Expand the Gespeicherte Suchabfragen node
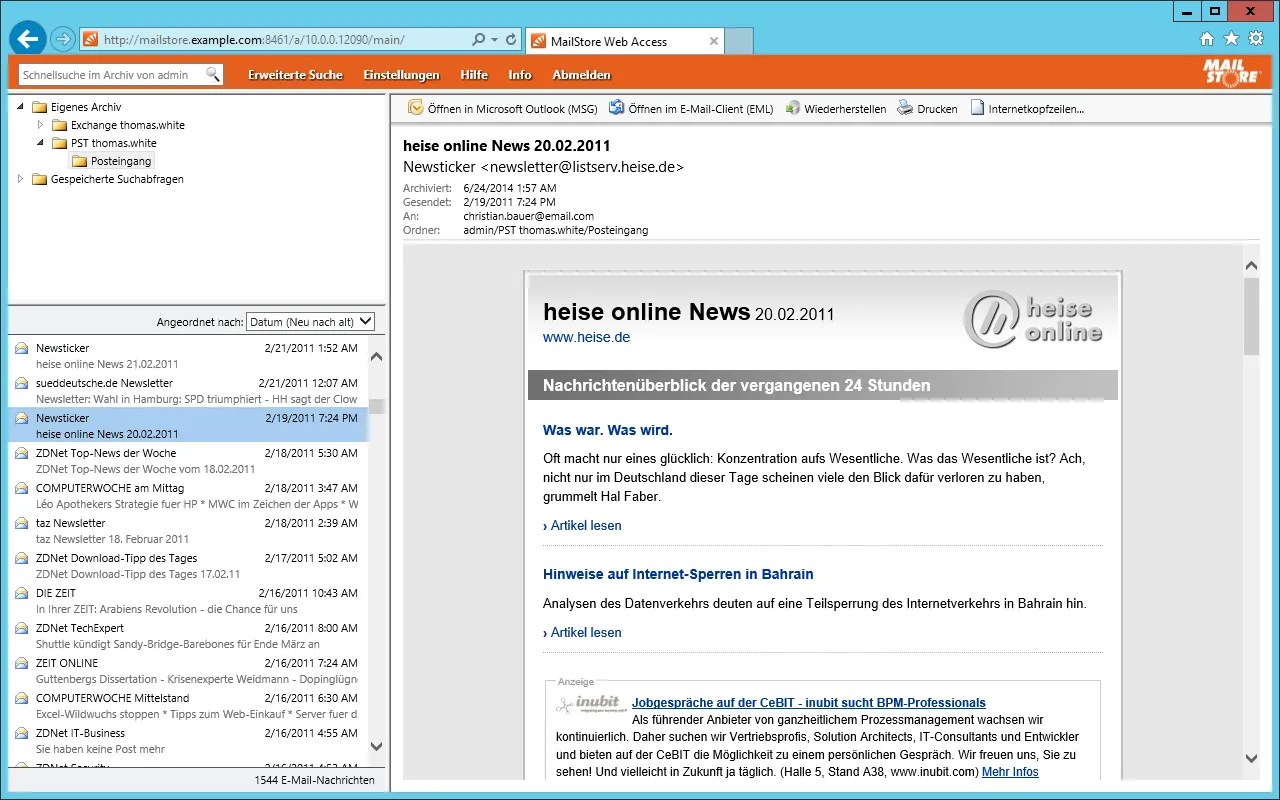This screenshot has height=800, width=1280. pos(20,179)
